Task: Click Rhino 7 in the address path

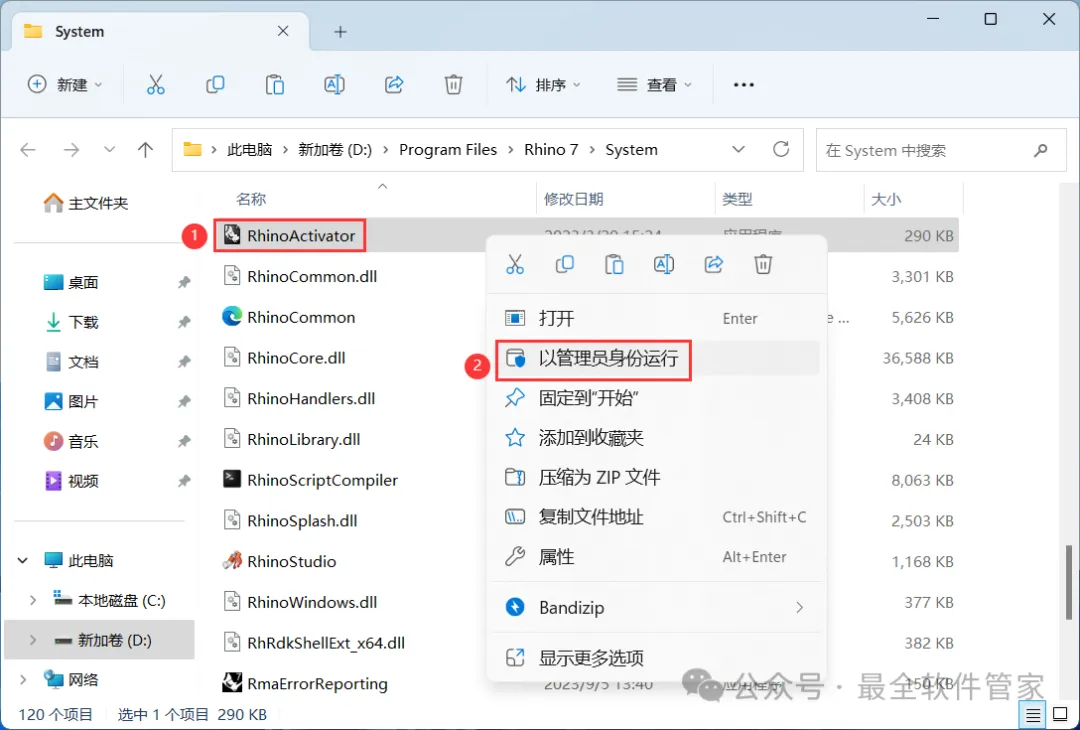Action: [x=551, y=149]
